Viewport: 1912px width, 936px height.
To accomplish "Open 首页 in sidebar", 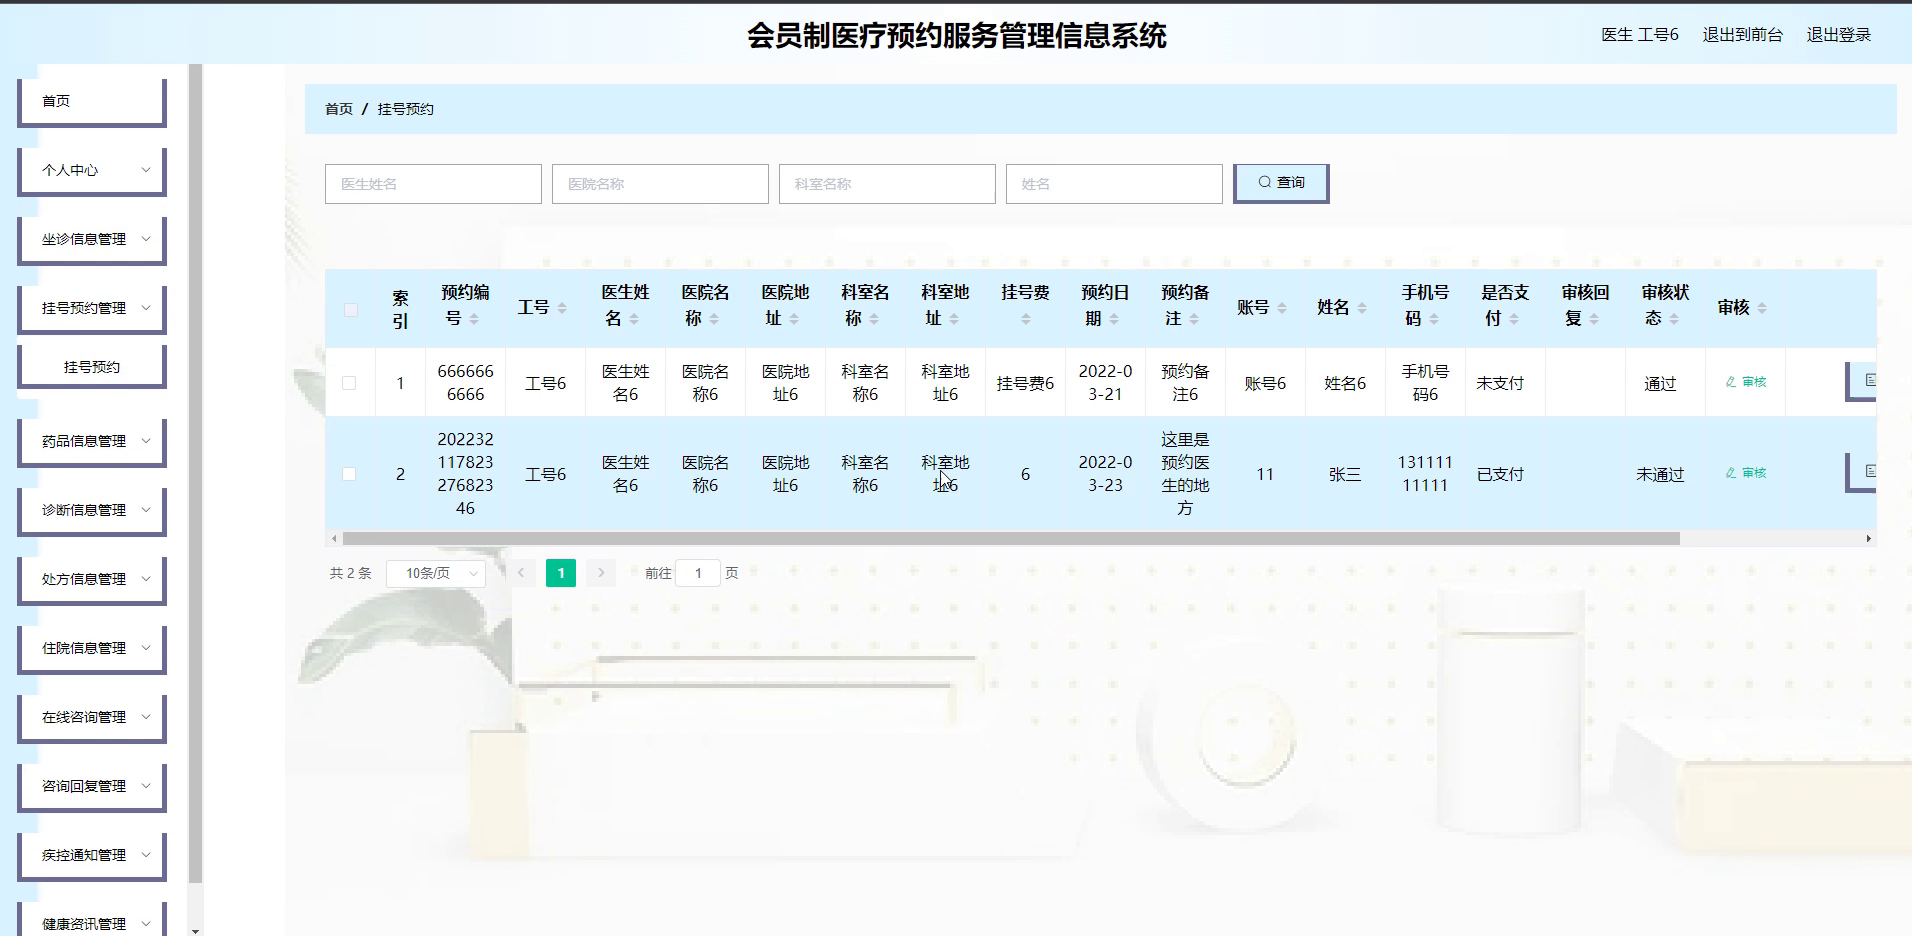I will tap(92, 101).
